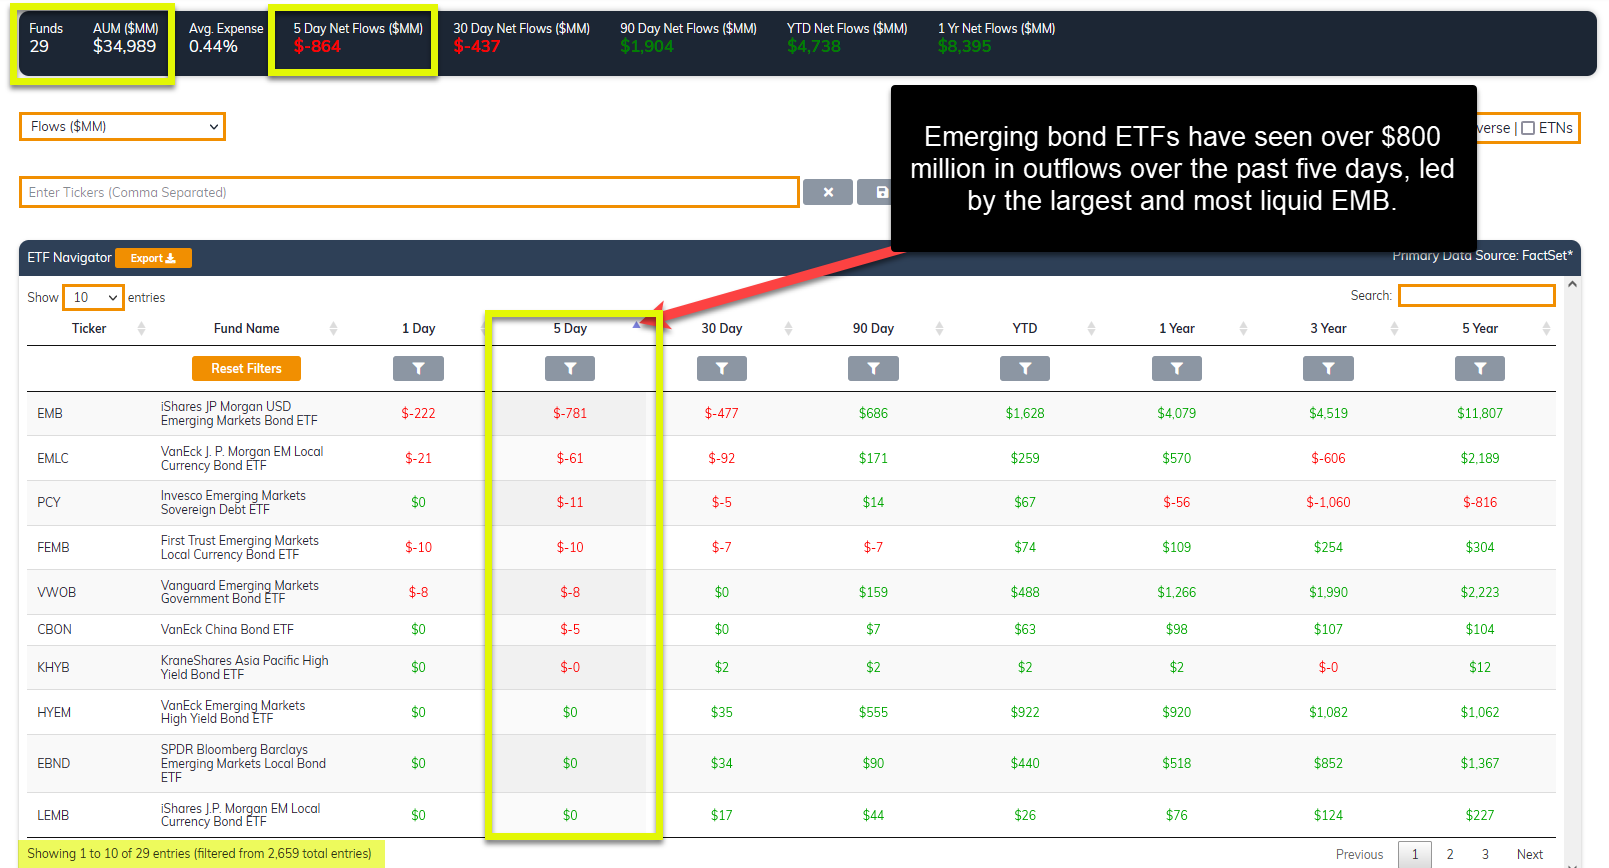This screenshot has width=1609, height=868.
Task: Sort by 30 Day column arrows
Action: click(x=788, y=328)
